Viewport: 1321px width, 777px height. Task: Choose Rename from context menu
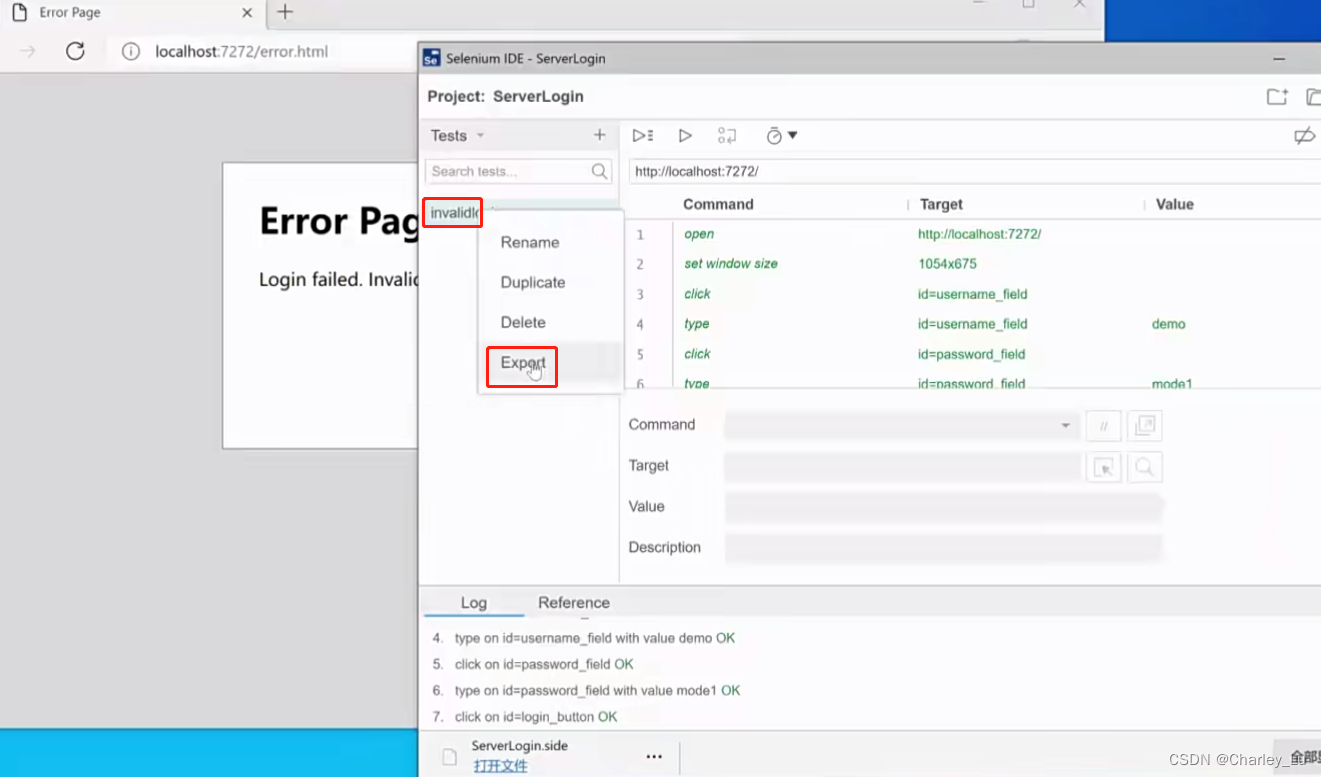530,242
